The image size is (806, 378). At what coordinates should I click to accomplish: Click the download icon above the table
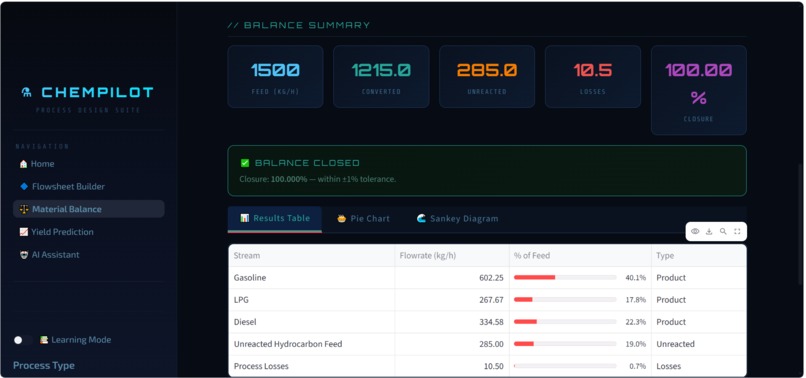point(709,231)
